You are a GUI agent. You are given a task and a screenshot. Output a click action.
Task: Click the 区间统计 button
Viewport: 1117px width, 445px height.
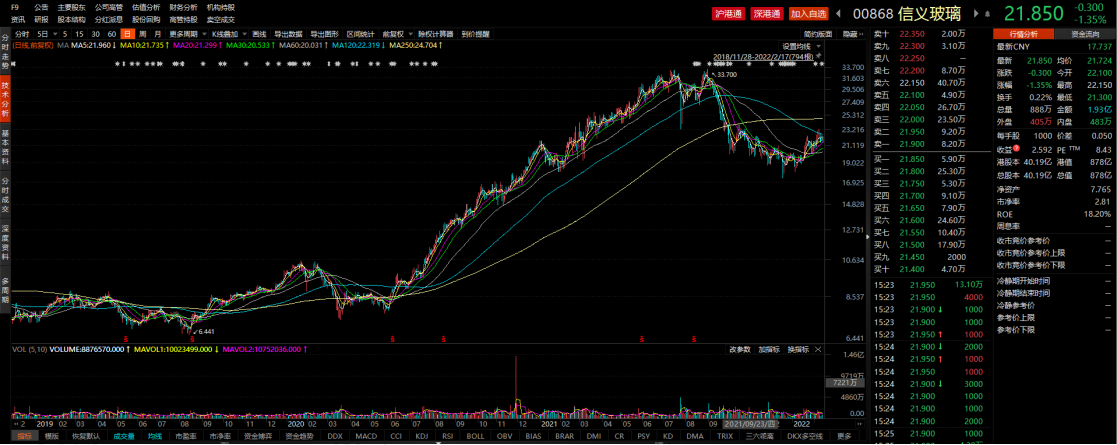360,33
